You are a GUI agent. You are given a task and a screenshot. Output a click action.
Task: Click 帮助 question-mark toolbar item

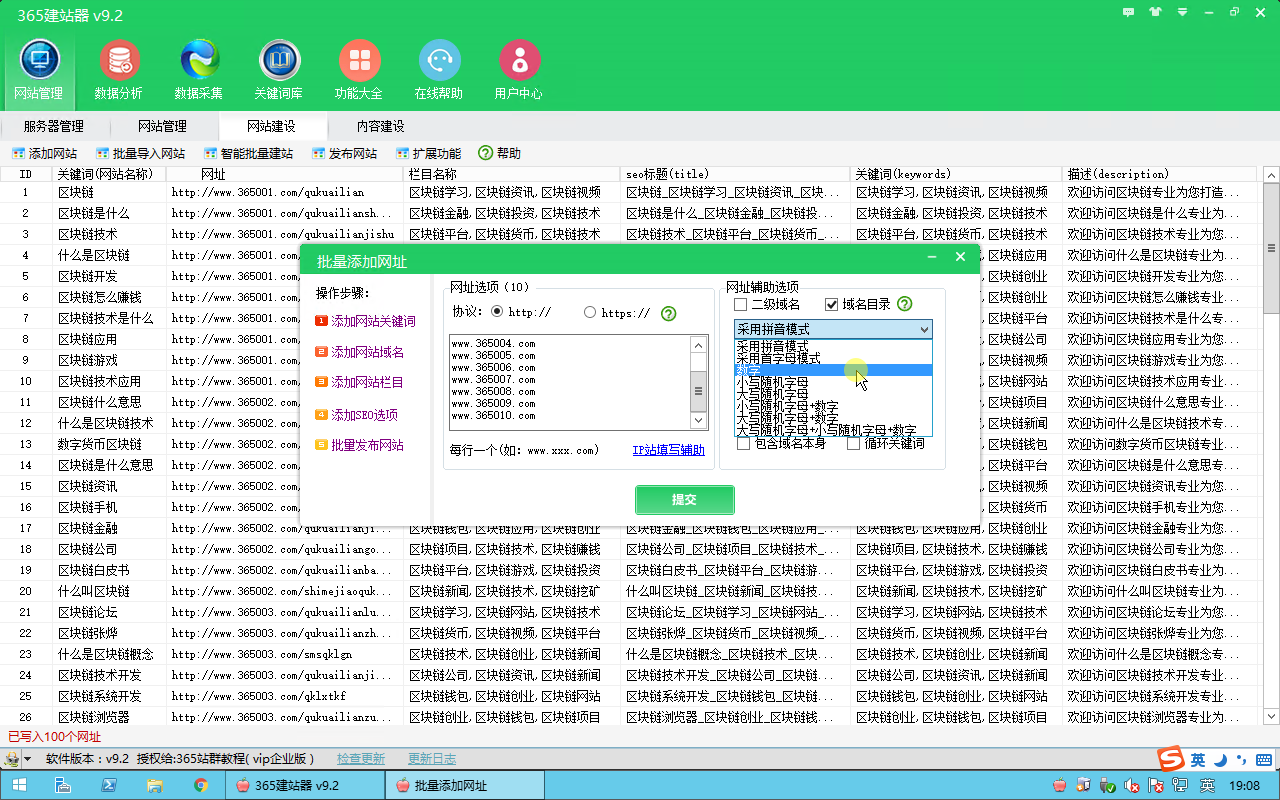pos(499,153)
